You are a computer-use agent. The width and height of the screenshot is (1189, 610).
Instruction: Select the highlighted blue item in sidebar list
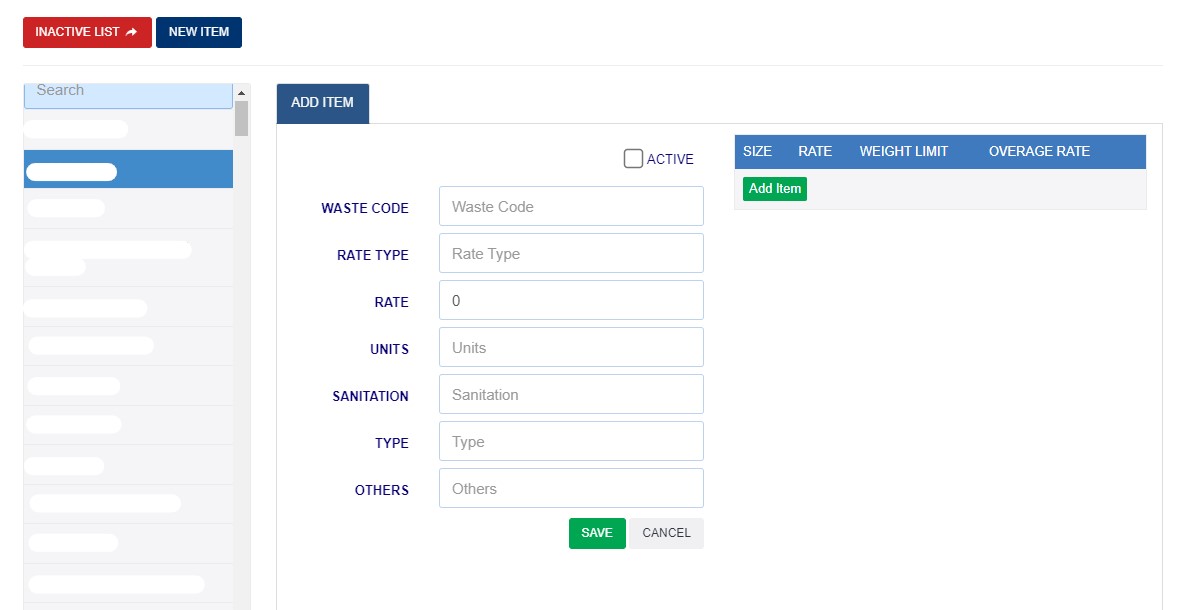pos(128,170)
